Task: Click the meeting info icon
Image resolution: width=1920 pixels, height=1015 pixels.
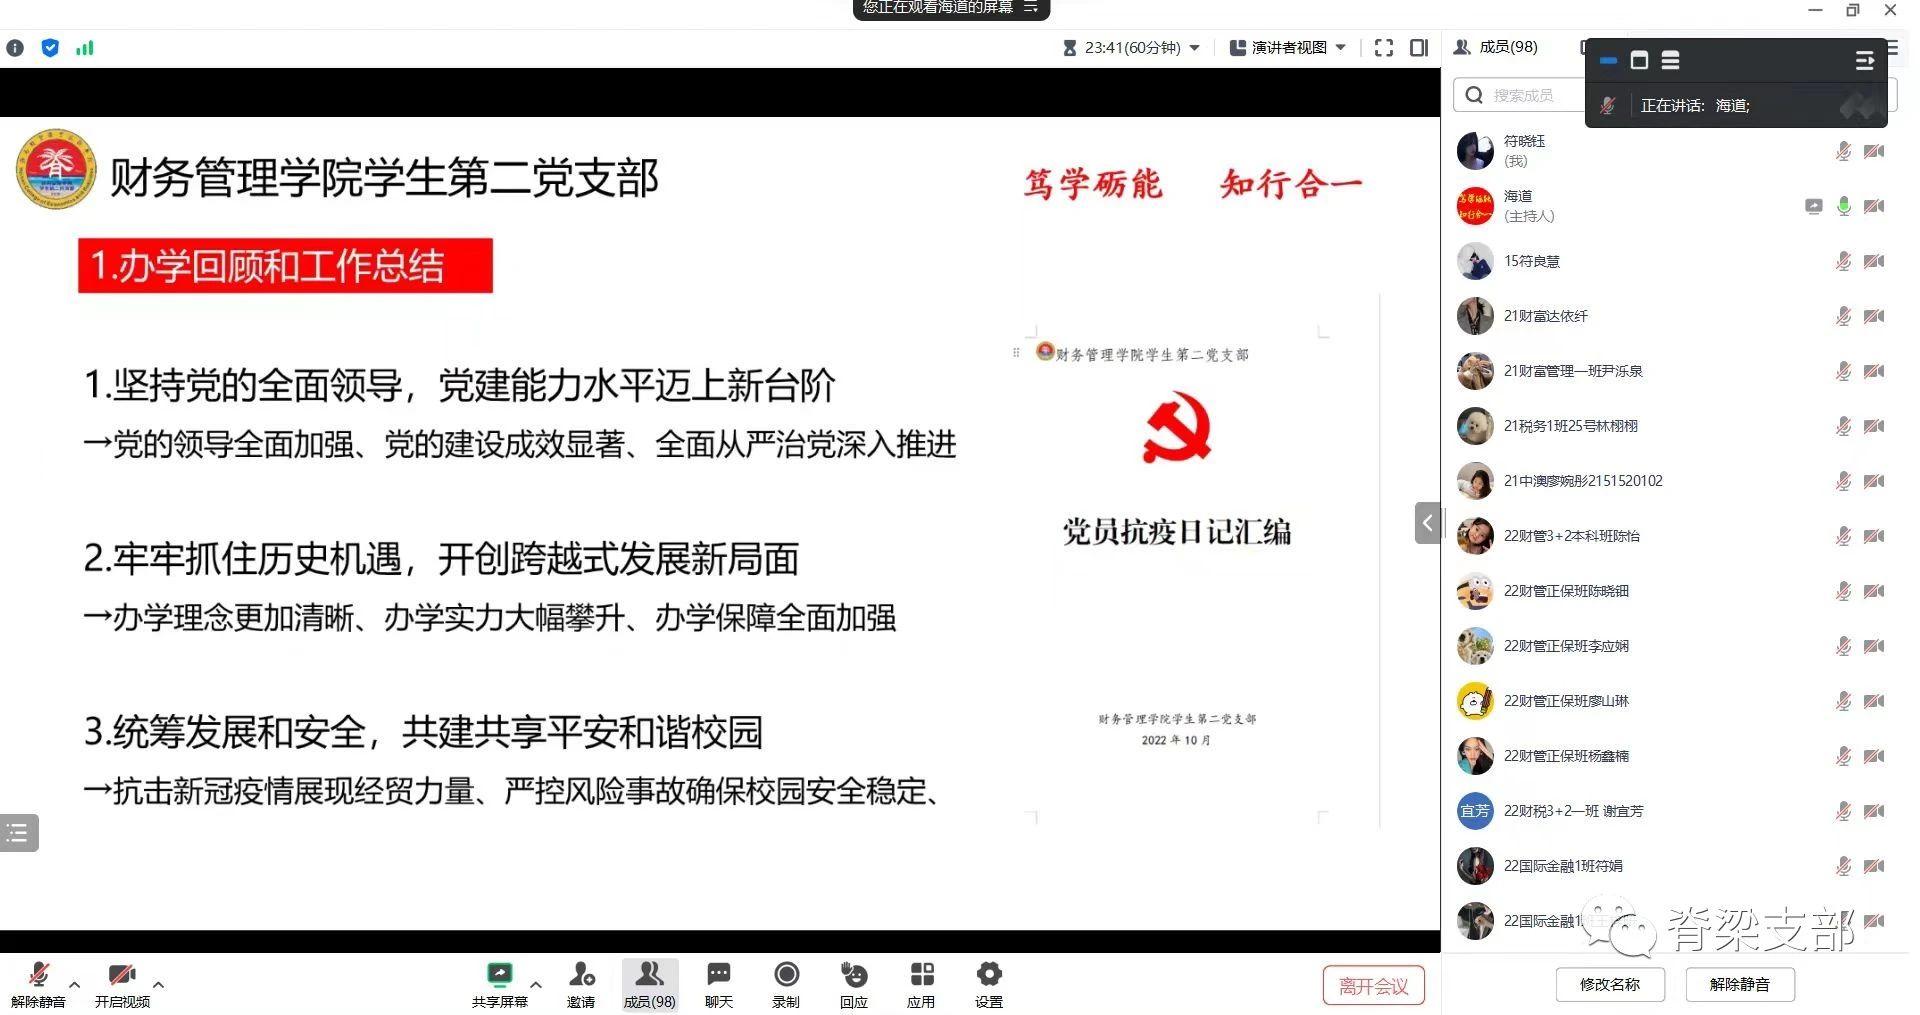Action: pyautogui.click(x=15, y=48)
